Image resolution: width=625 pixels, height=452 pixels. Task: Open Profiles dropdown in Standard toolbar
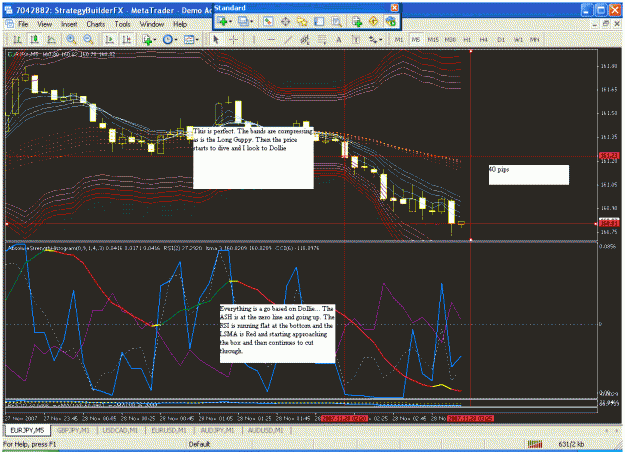[x=245, y=22]
